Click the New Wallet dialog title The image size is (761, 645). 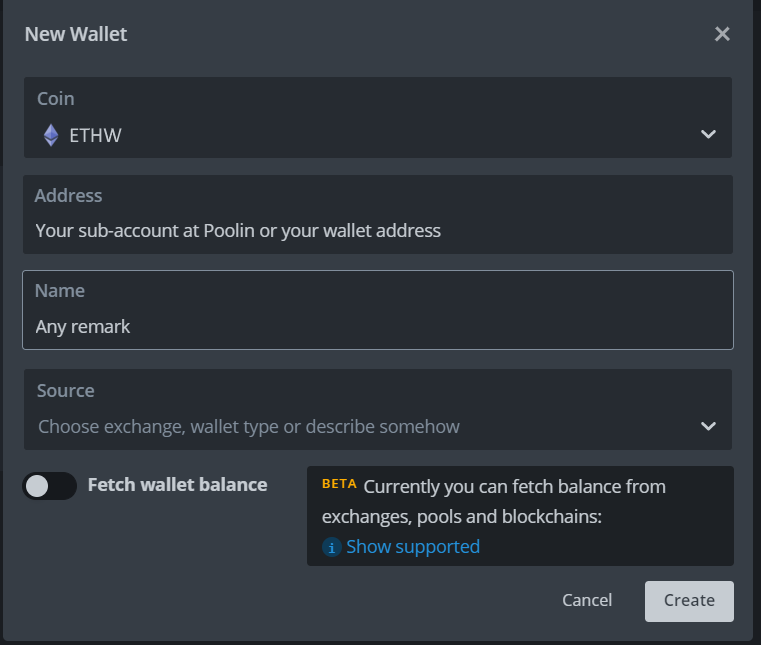pos(76,34)
